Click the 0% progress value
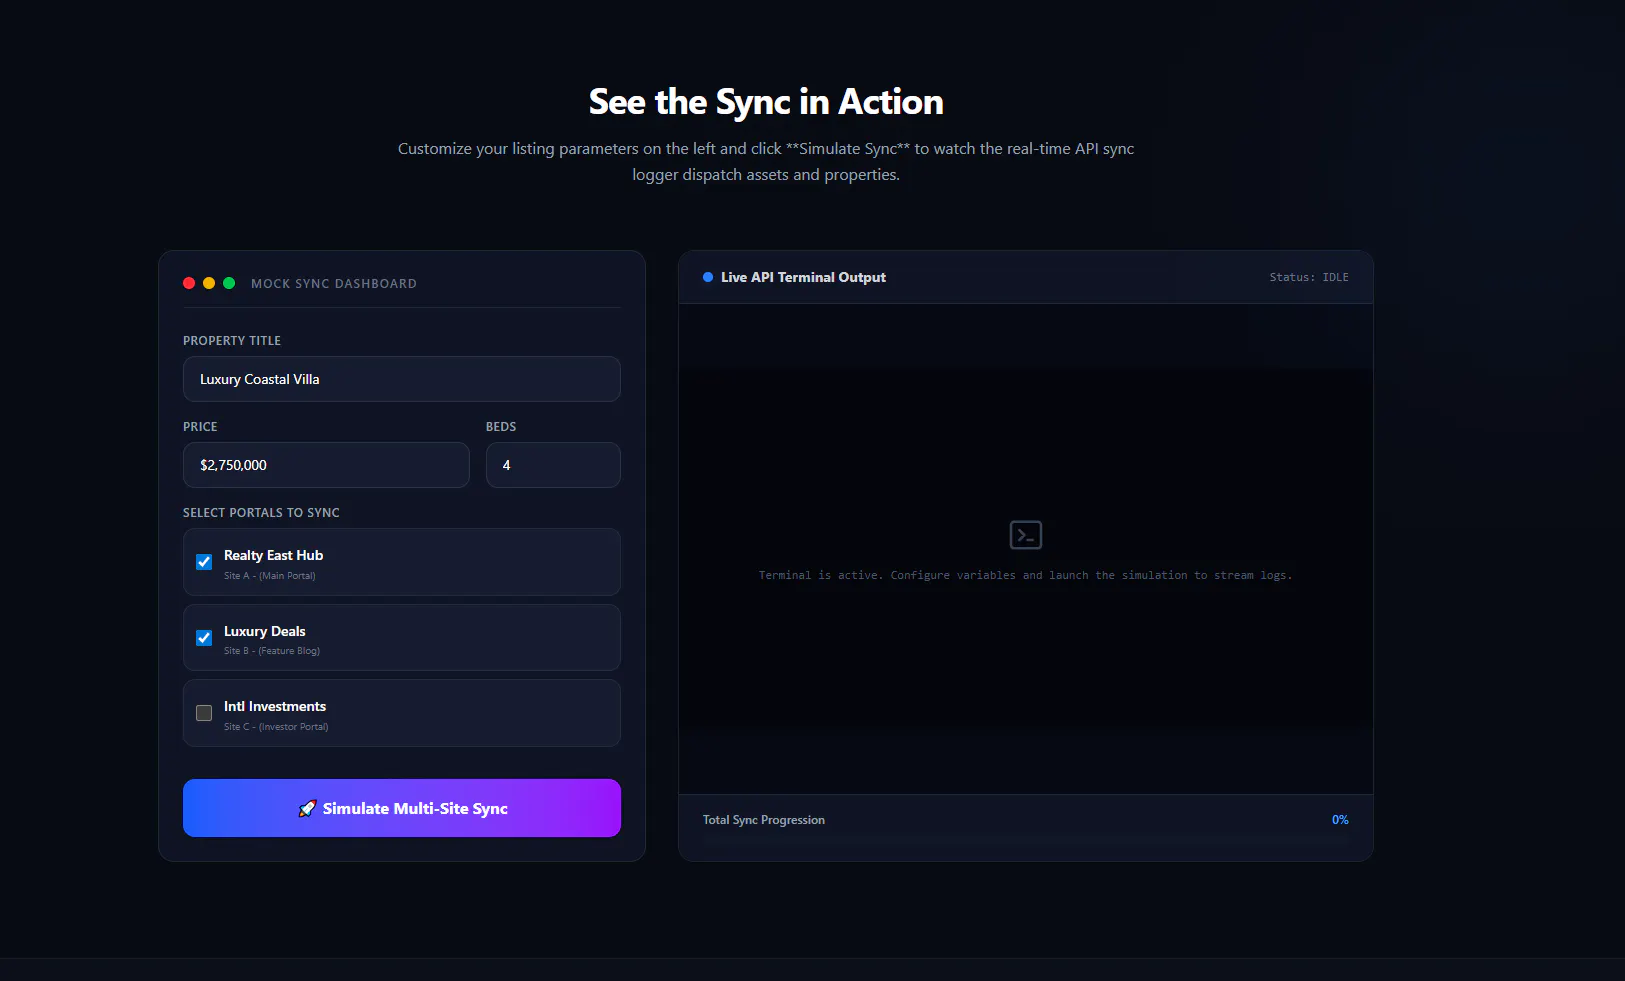1625x981 pixels. pos(1340,820)
